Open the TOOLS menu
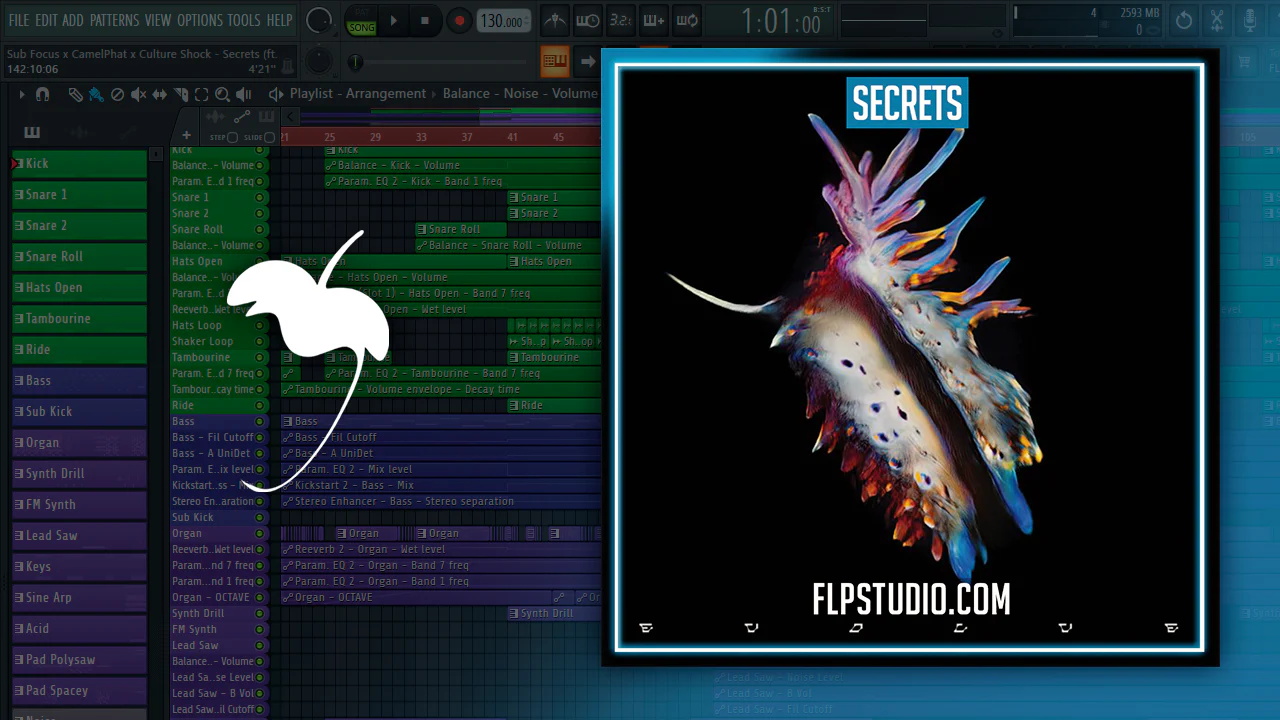The image size is (1280, 720). click(x=244, y=20)
